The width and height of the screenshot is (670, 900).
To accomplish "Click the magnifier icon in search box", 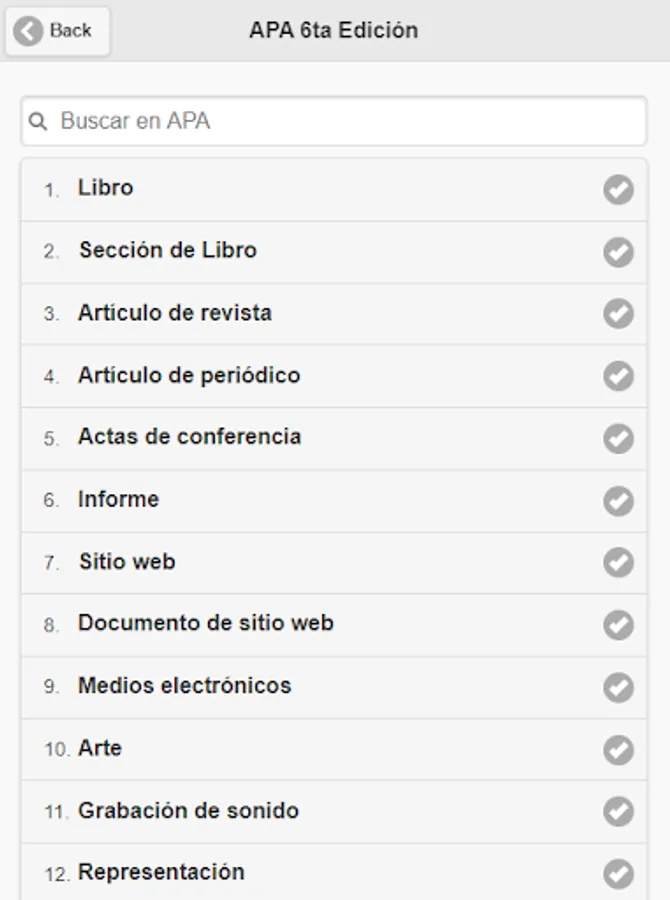I will (38, 122).
